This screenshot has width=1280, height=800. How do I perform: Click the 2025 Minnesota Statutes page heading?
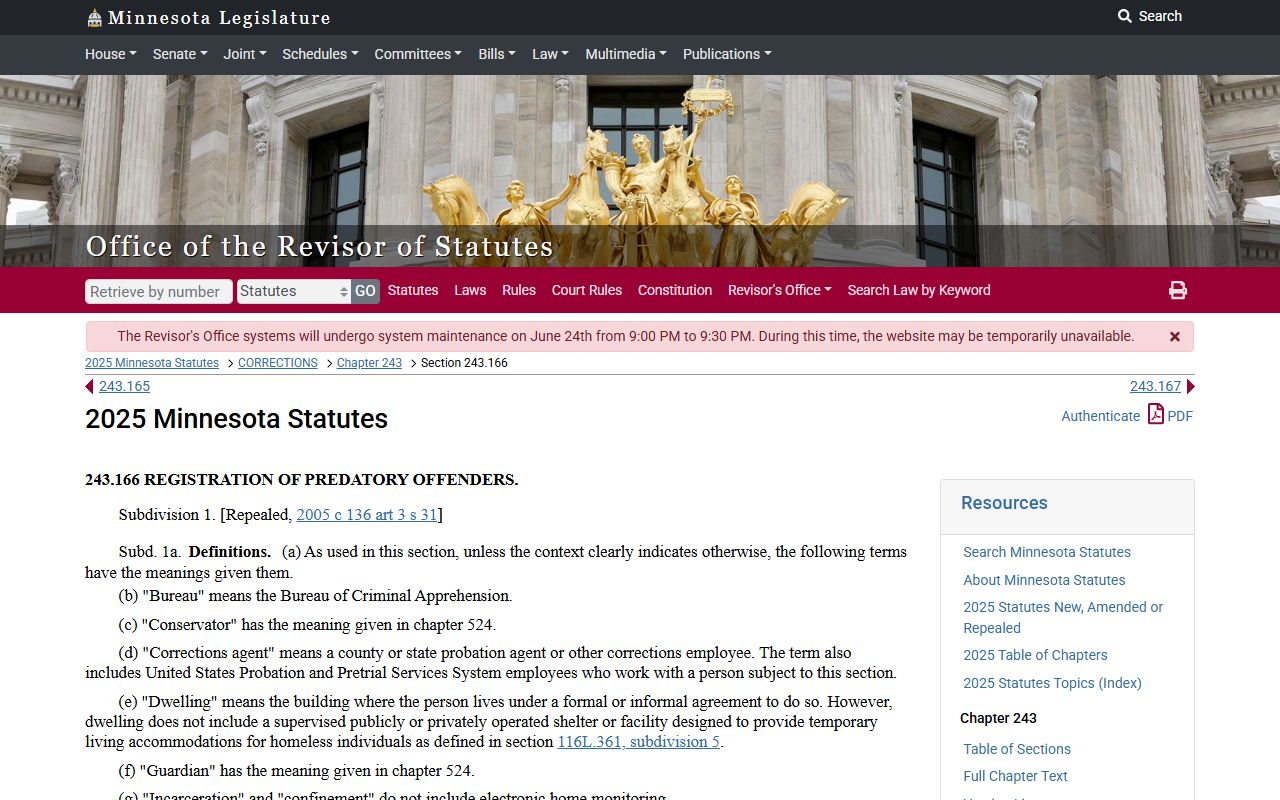point(236,419)
